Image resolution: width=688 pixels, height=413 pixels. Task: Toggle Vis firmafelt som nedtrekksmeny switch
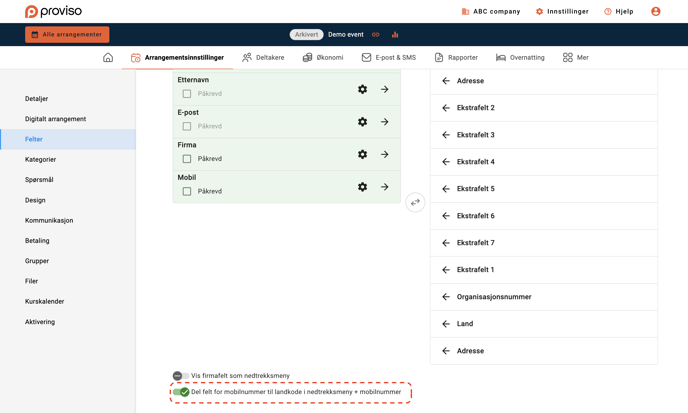coord(180,376)
